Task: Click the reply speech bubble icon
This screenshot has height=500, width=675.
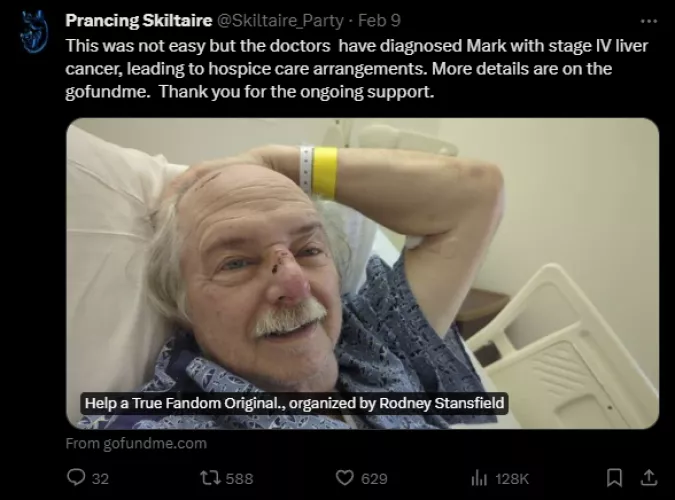Action: point(76,478)
